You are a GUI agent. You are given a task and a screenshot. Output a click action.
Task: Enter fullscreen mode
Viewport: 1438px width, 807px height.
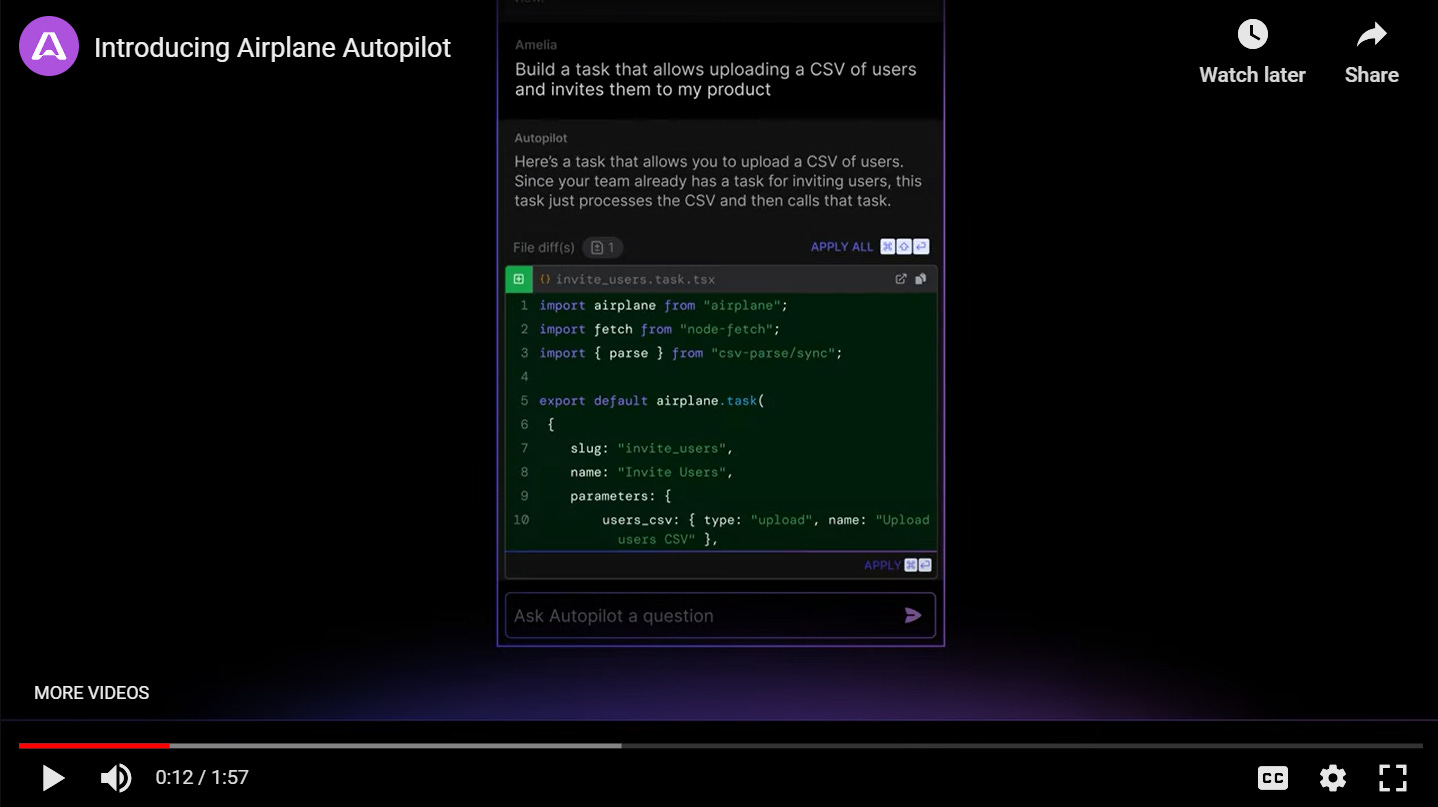click(1392, 777)
